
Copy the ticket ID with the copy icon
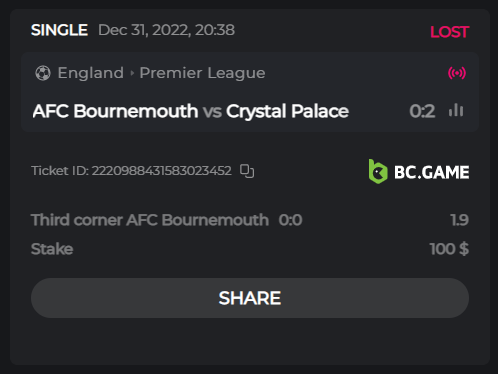(247, 171)
